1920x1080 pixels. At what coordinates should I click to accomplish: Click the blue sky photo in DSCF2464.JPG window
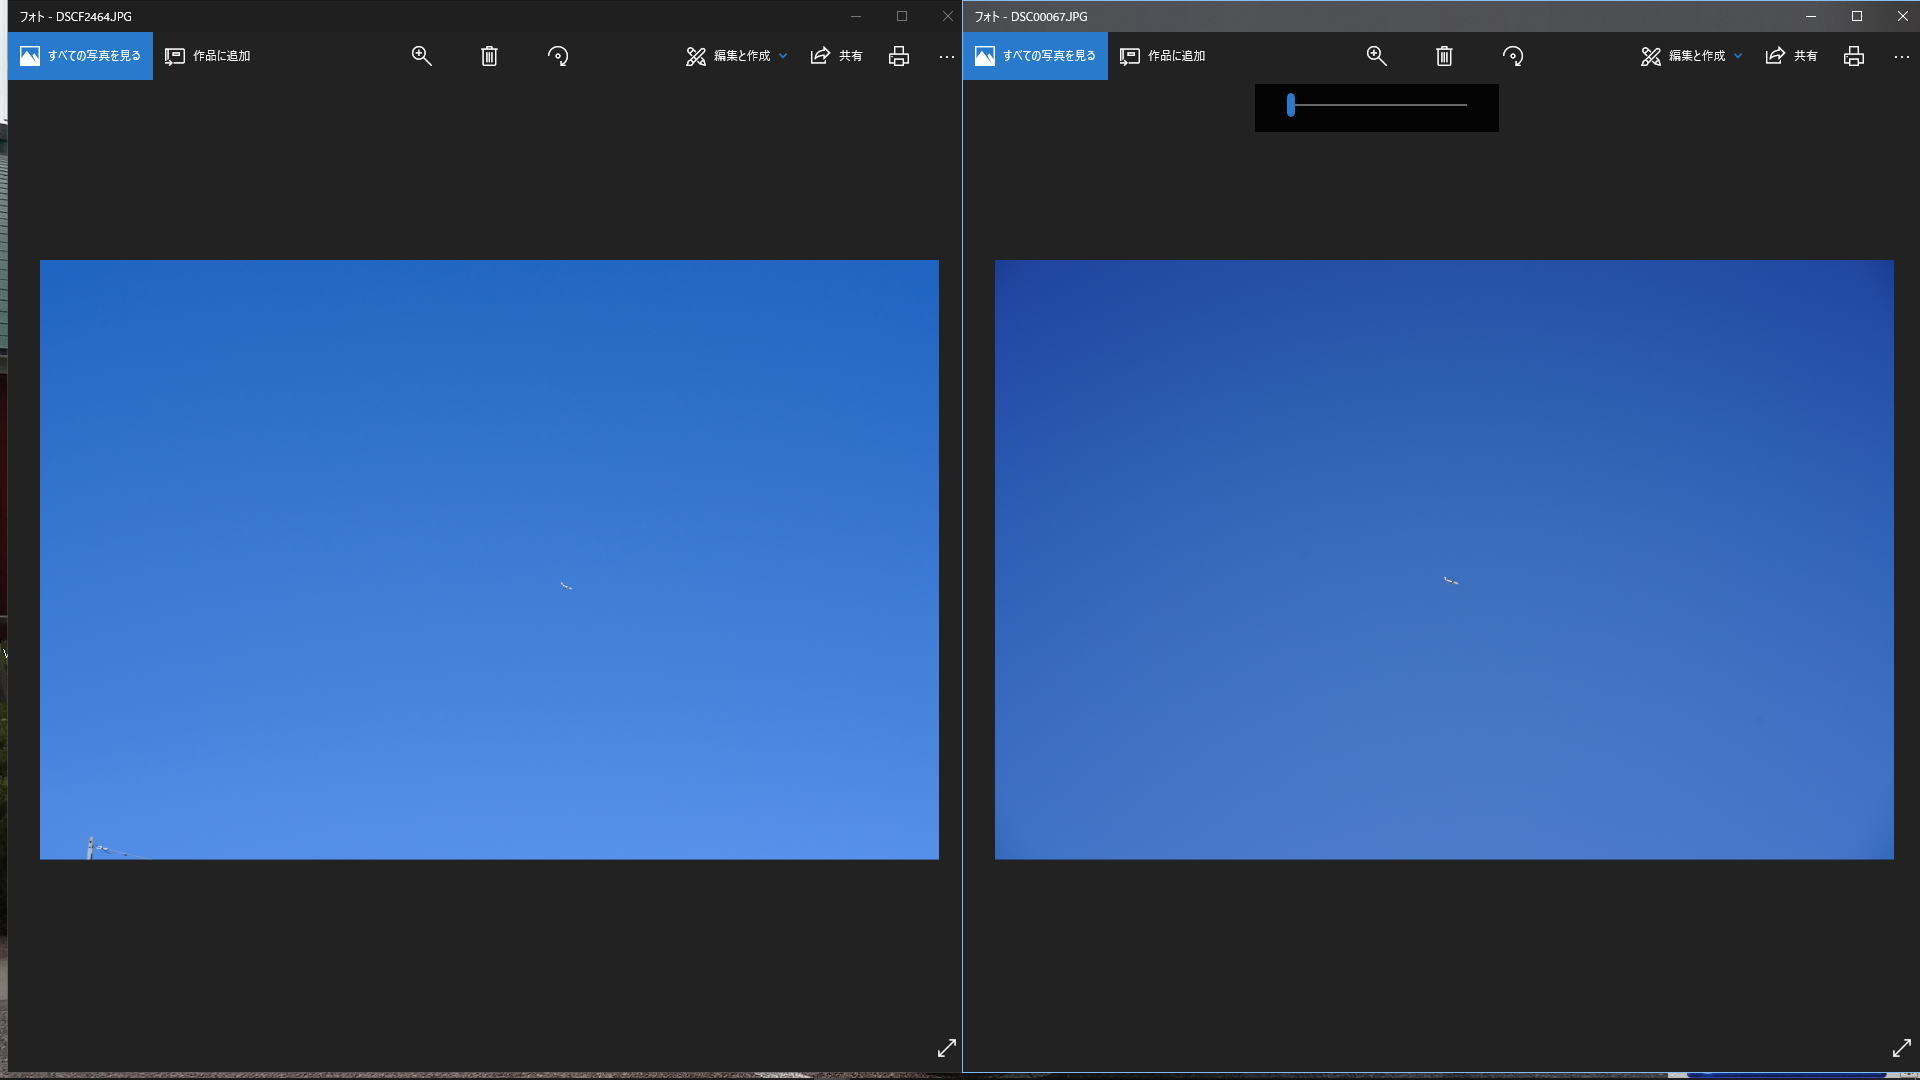click(x=489, y=559)
